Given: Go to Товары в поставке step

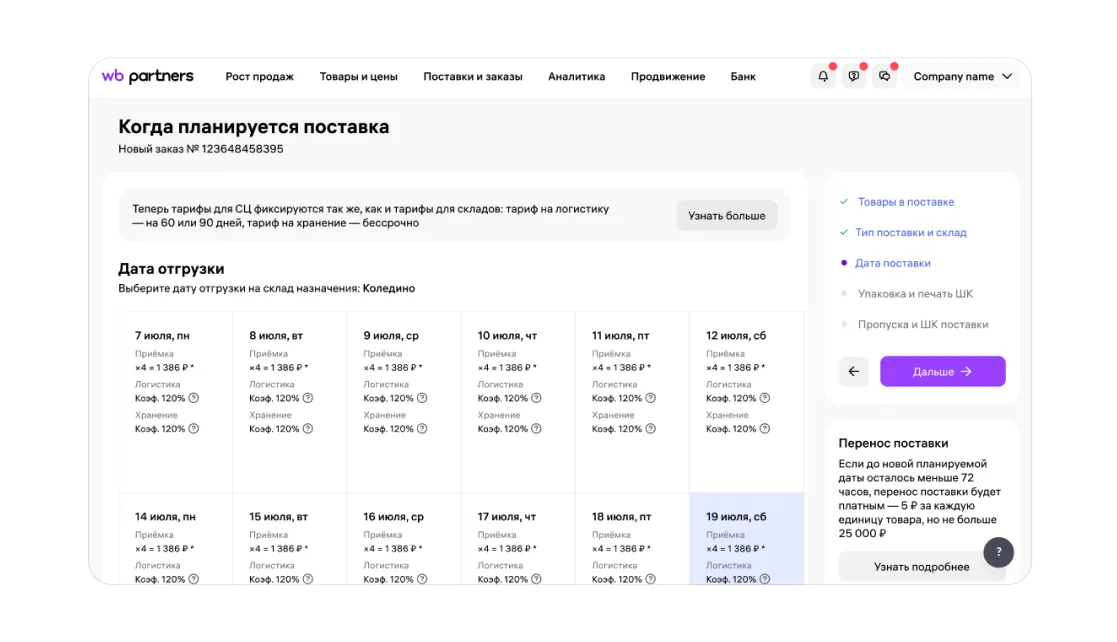Looking at the screenshot, I should tap(905, 202).
